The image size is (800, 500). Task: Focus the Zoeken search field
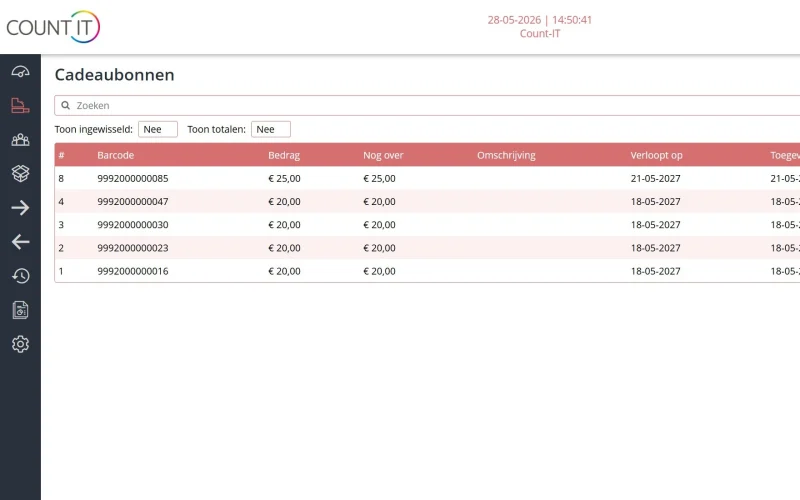pos(429,106)
